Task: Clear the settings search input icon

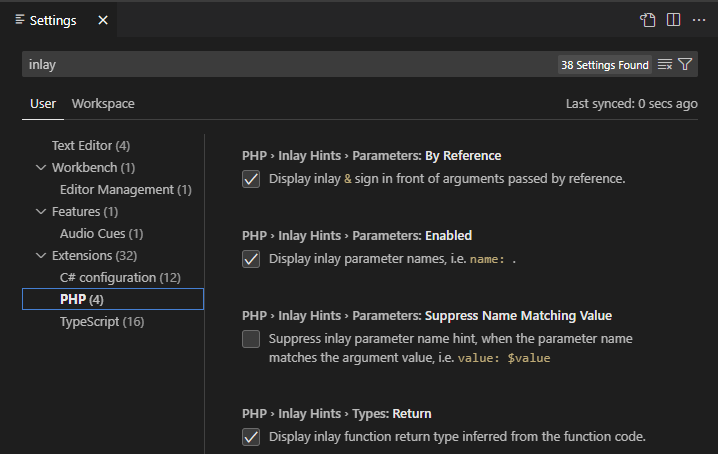Action: click(x=665, y=65)
